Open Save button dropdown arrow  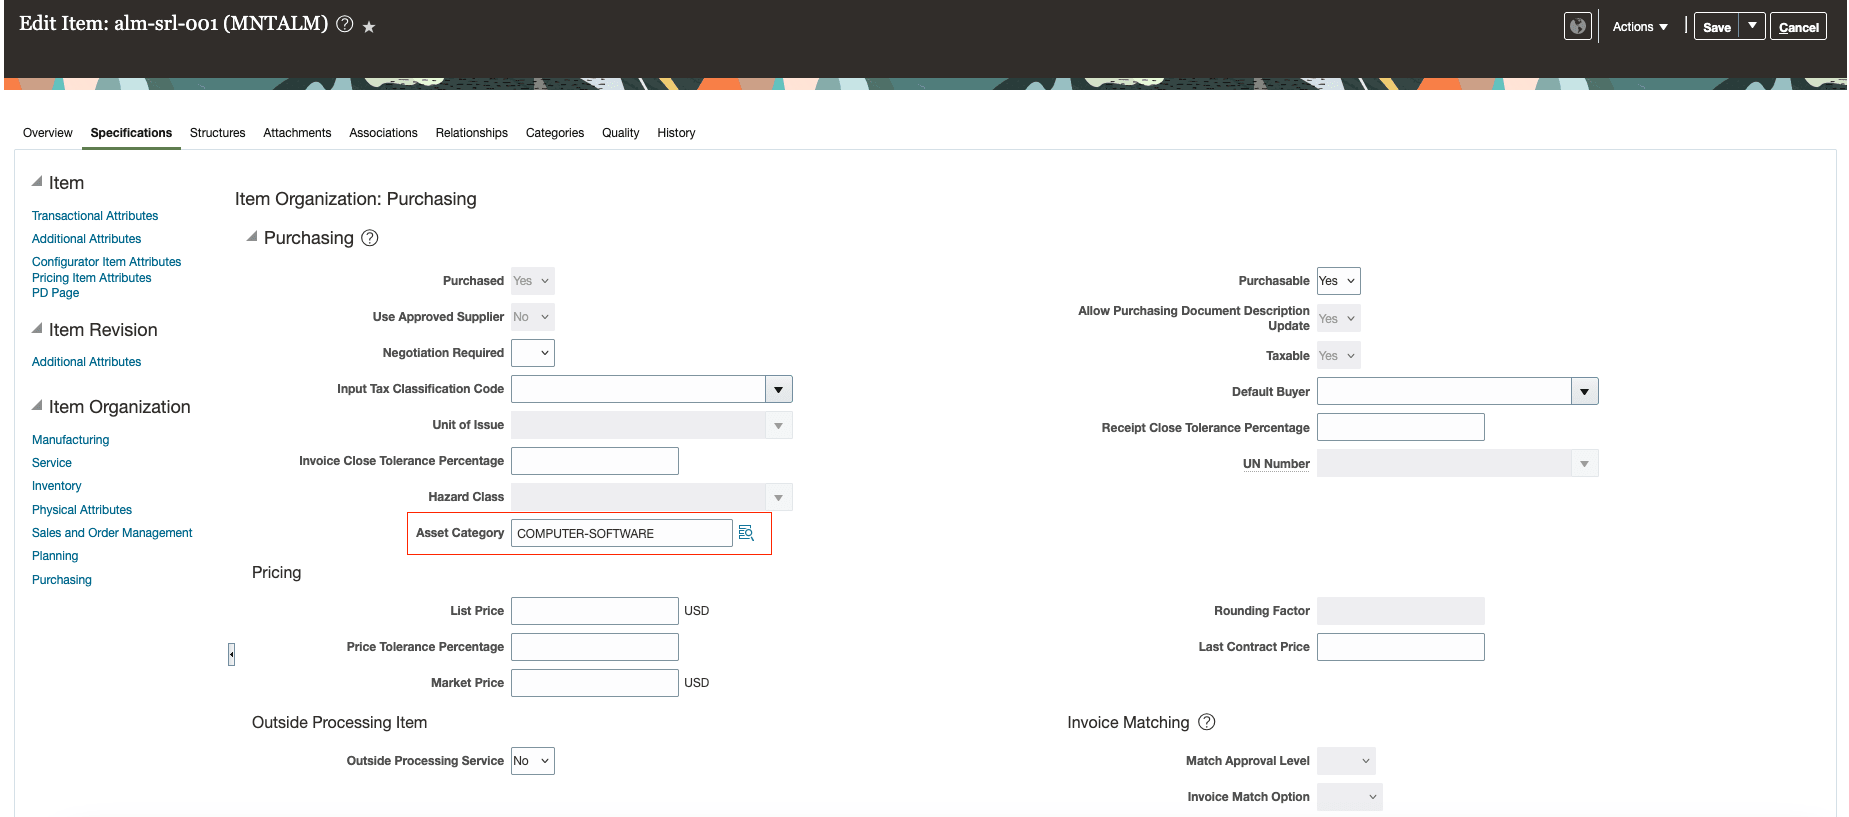pyautogui.click(x=1753, y=26)
